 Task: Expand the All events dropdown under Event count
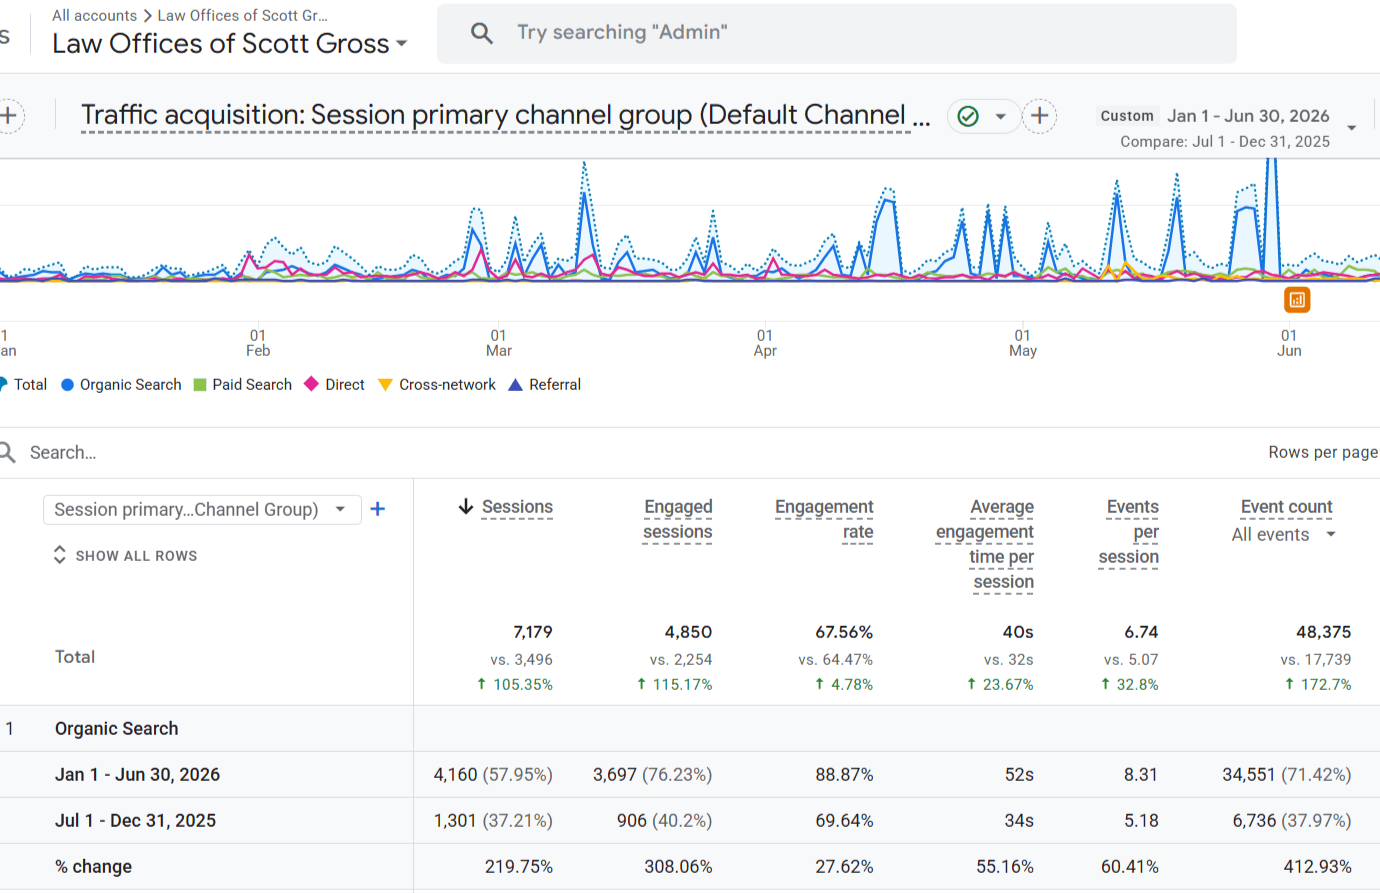(x=1284, y=535)
